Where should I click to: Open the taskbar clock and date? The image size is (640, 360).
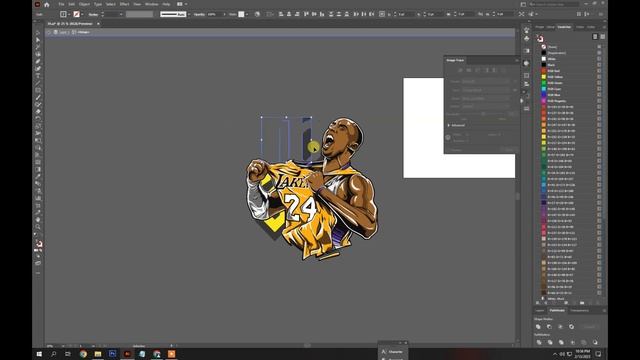click(582, 354)
